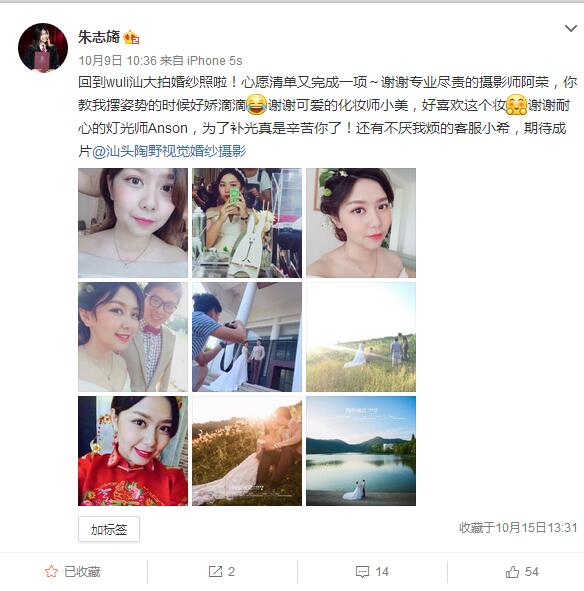Open the username 朱志旖 profile link
The height and width of the screenshot is (591, 584).
[x=99, y=37]
